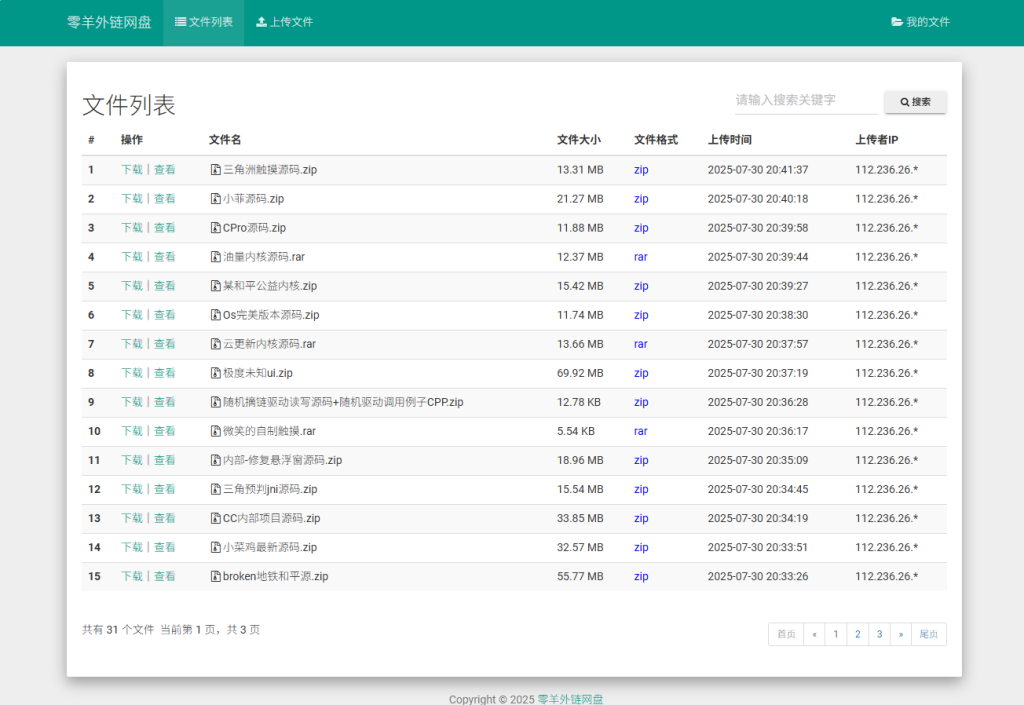Open the 上传文件 navigation tab
The height and width of the screenshot is (705, 1024).
coord(284,22)
